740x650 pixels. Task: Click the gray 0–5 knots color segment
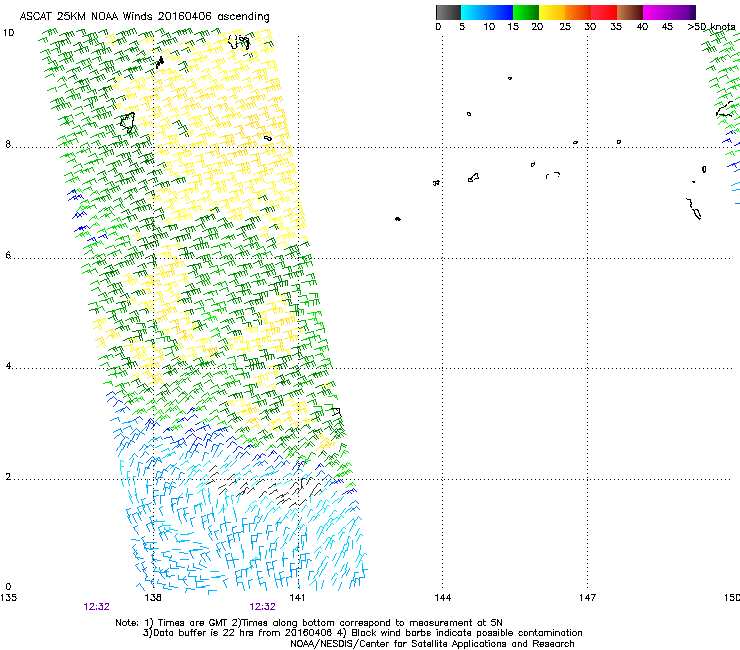click(448, 12)
